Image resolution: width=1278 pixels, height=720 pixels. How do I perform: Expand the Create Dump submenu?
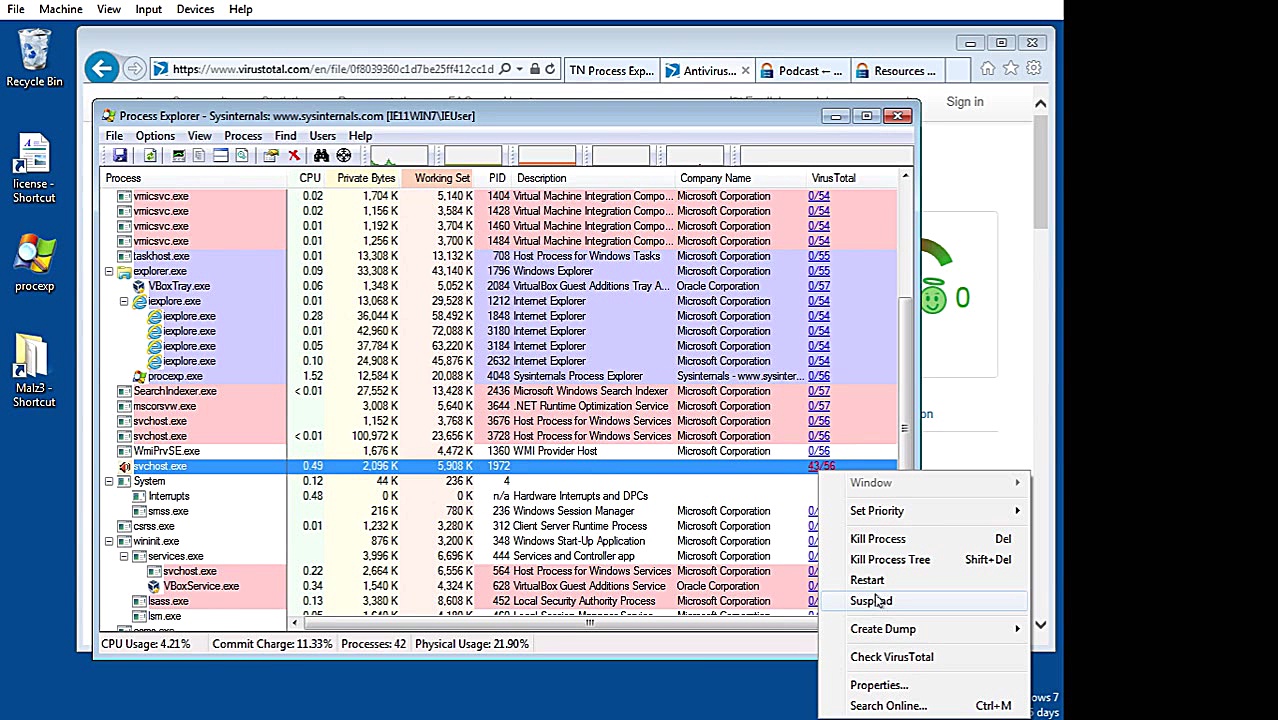924,629
